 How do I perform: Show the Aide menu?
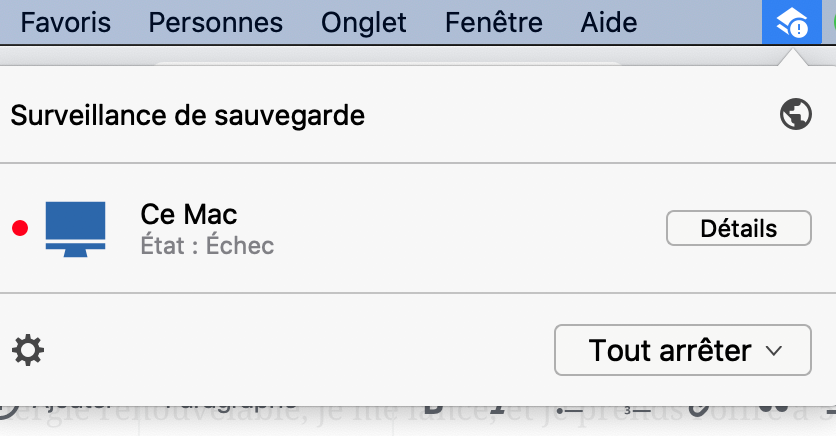[x=609, y=22]
